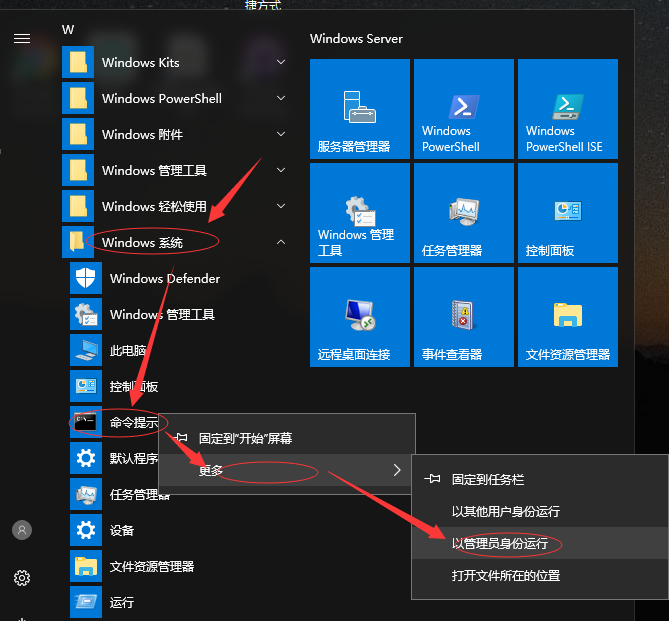Screen dimensions: 669x621
Task: Expand the Windows 轻松使用 chevron
Action: (281, 206)
